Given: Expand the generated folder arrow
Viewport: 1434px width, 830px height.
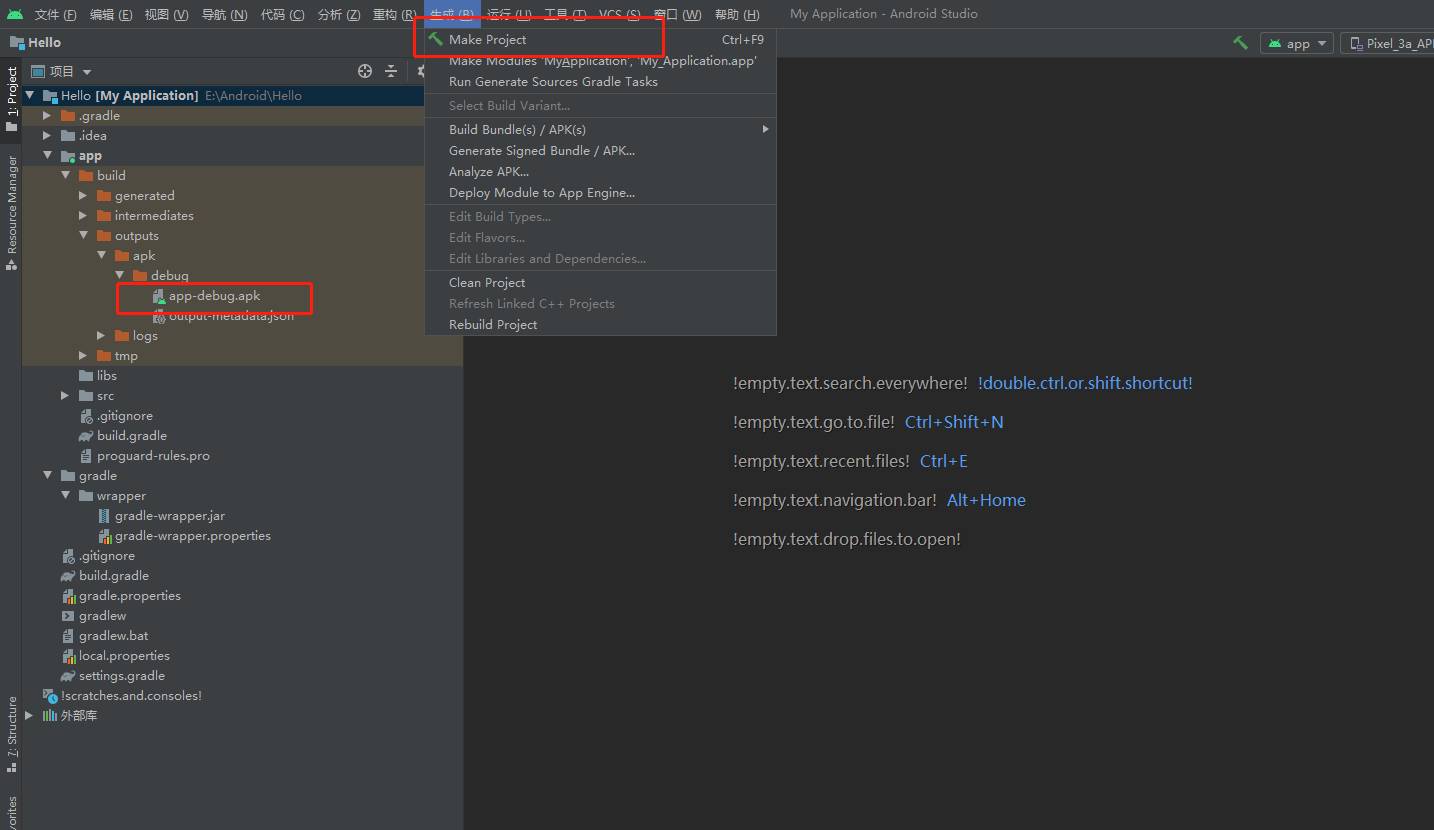Looking at the screenshot, I should (83, 196).
